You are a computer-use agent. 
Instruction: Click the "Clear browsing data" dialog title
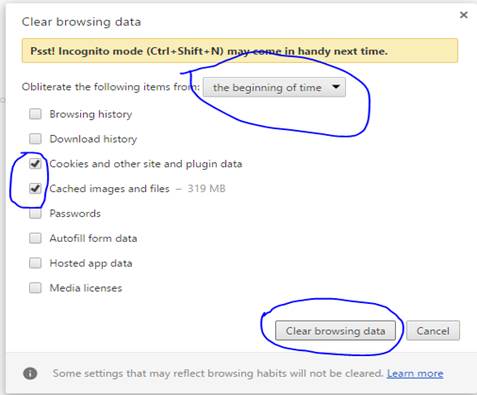81,22
